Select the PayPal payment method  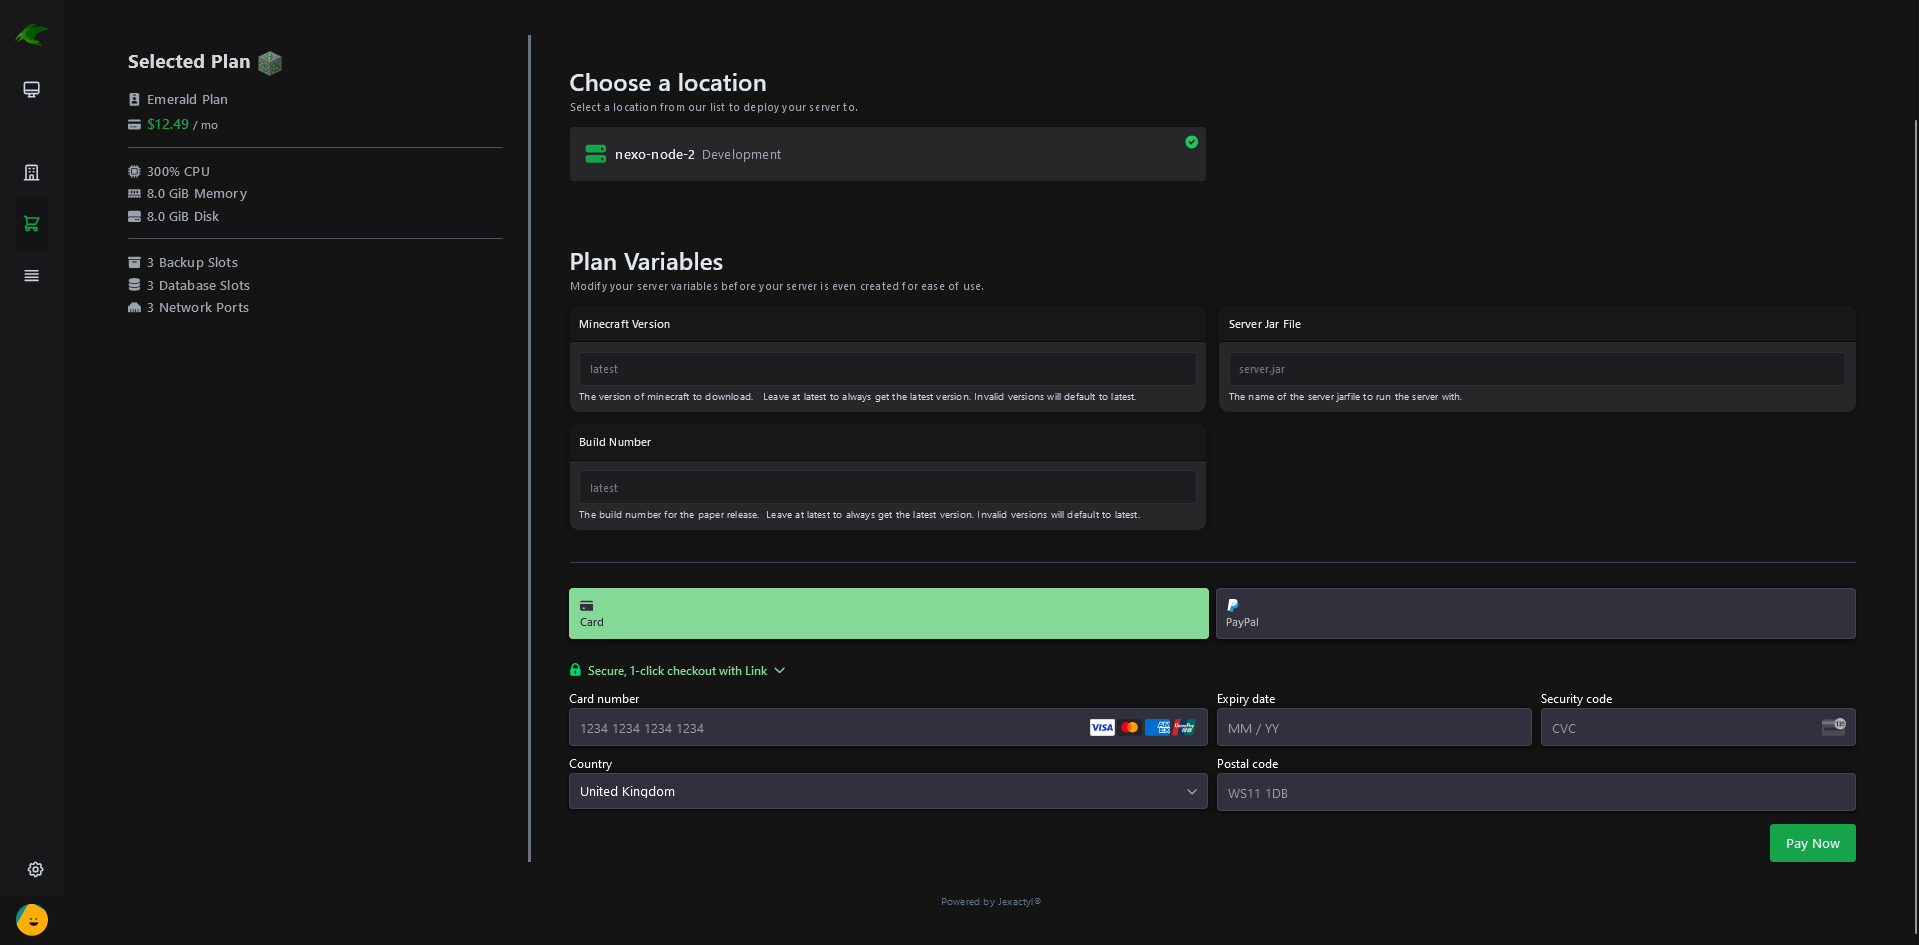[1536, 613]
